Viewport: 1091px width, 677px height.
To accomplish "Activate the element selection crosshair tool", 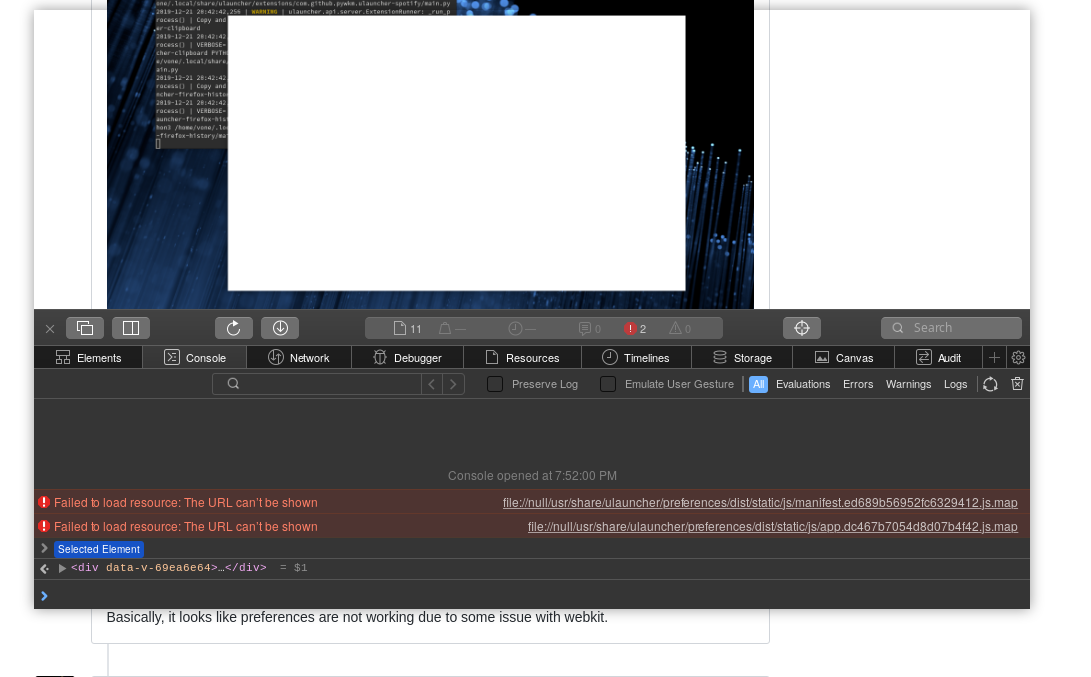I will (x=802, y=327).
